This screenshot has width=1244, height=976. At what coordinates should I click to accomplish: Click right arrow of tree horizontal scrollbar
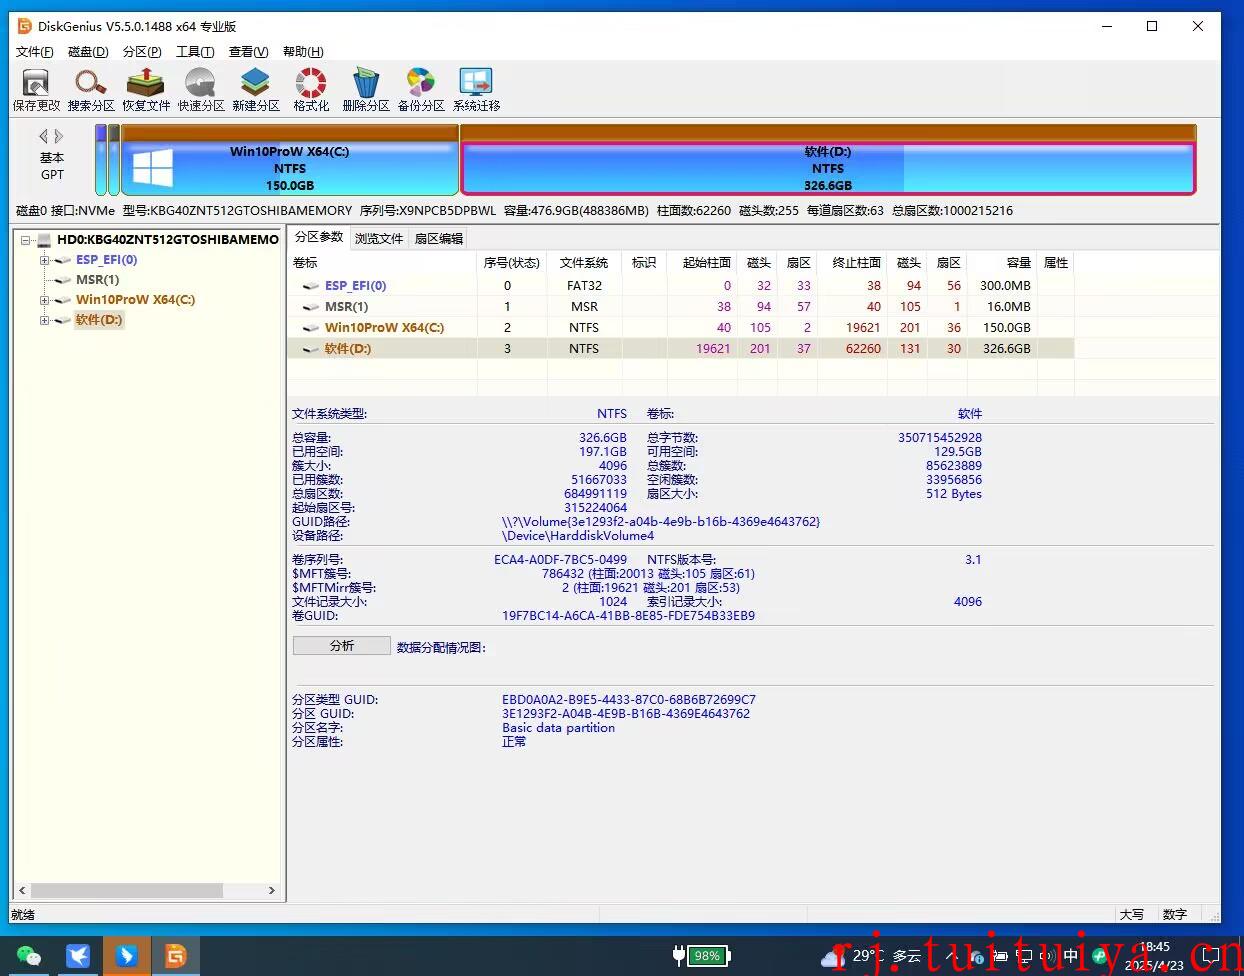tap(271, 890)
